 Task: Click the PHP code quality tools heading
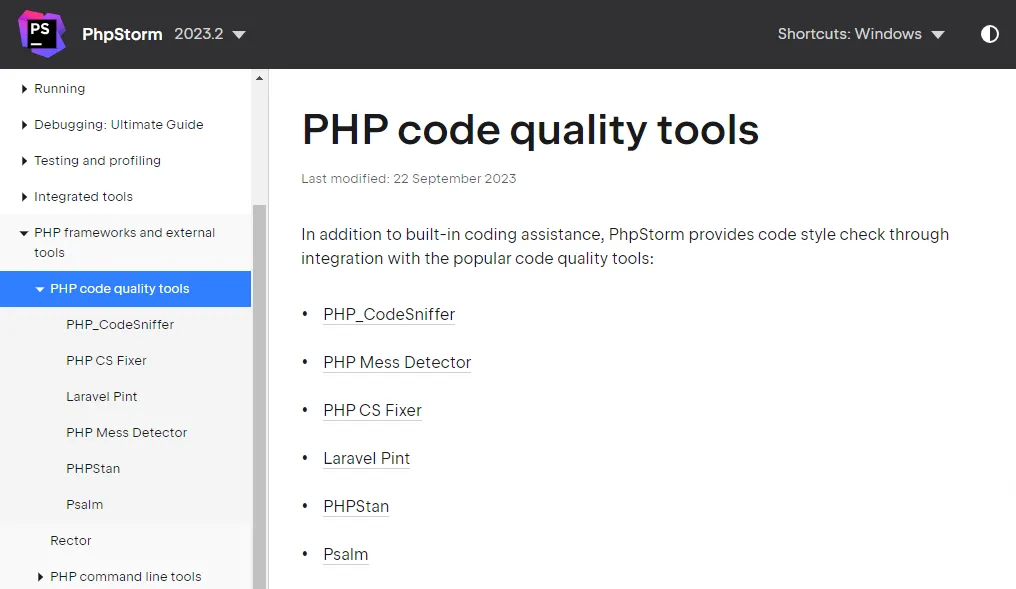point(530,130)
